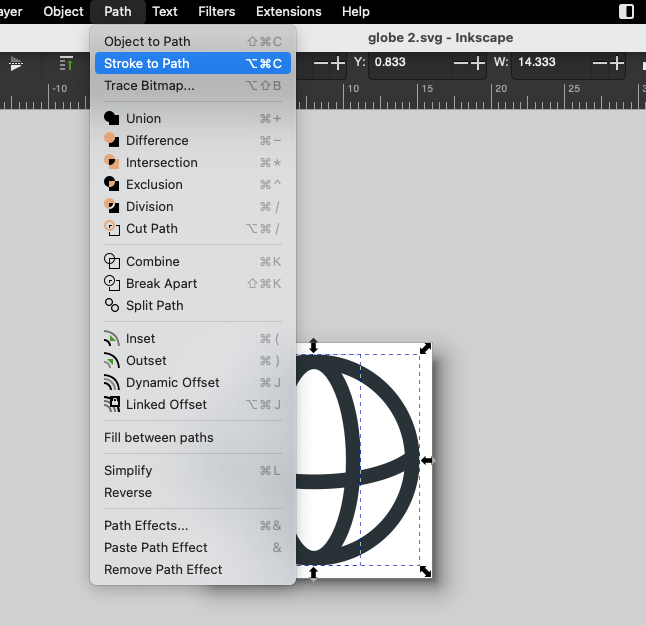Click the raise selection toolbar icon
The width and height of the screenshot is (646, 626).
(x=66, y=63)
